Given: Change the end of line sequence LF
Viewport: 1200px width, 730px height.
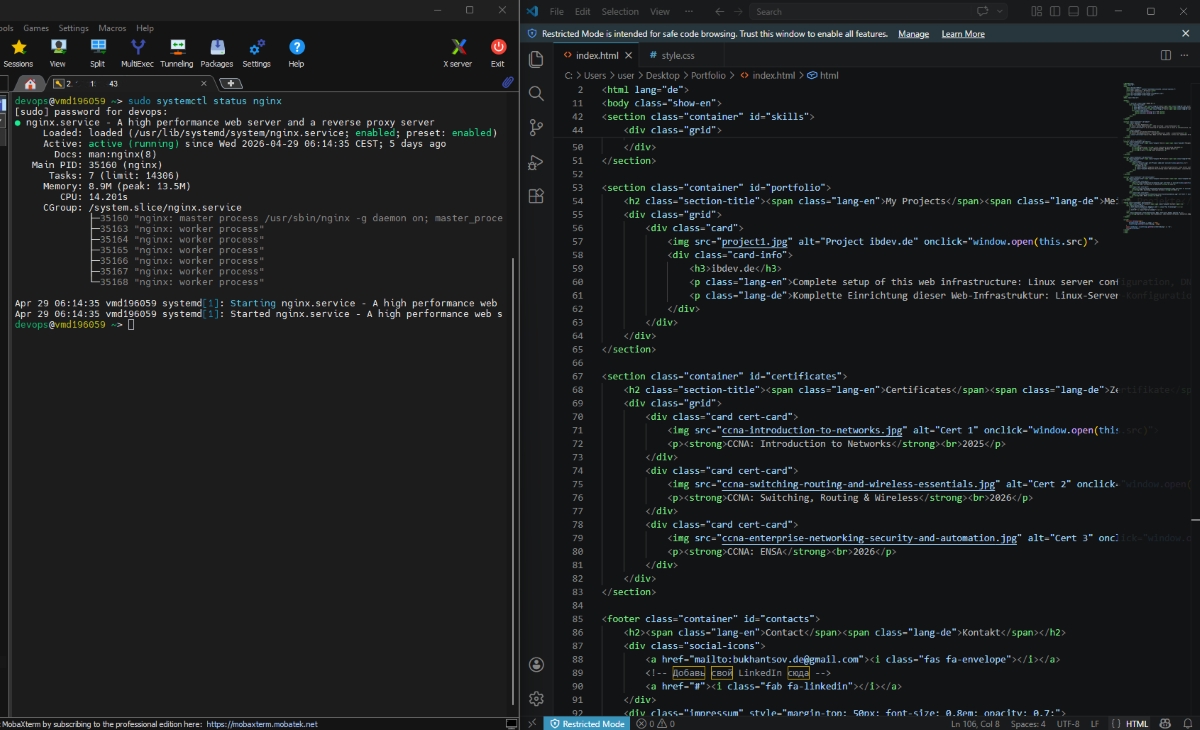Looking at the screenshot, I should pyautogui.click(x=1095, y=723).
